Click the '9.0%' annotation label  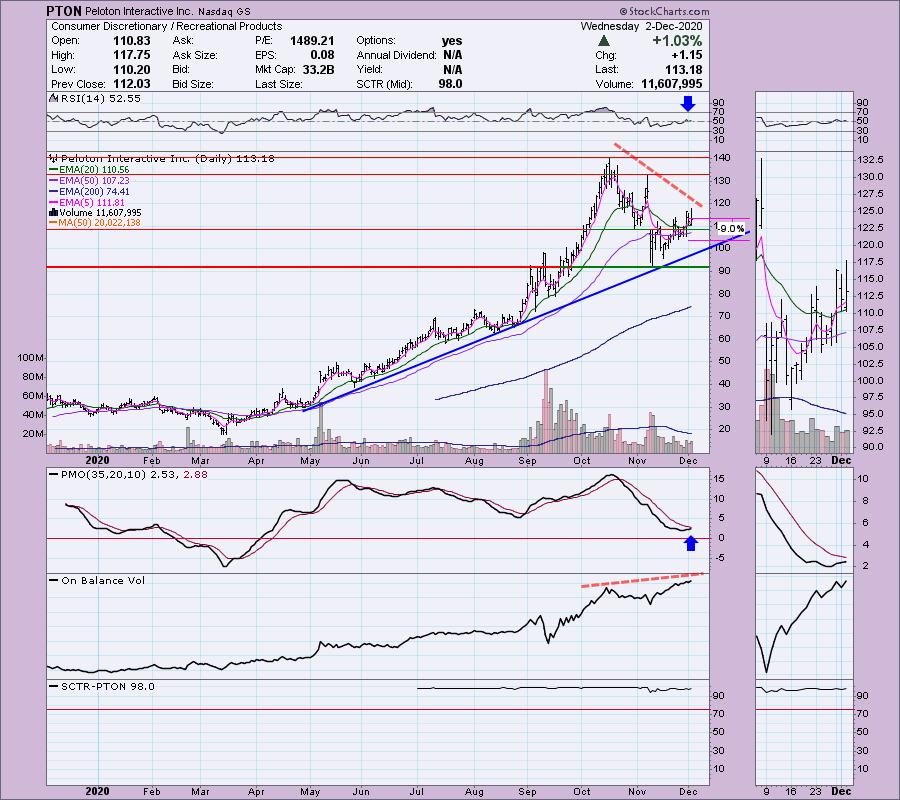tap(731, 229)
